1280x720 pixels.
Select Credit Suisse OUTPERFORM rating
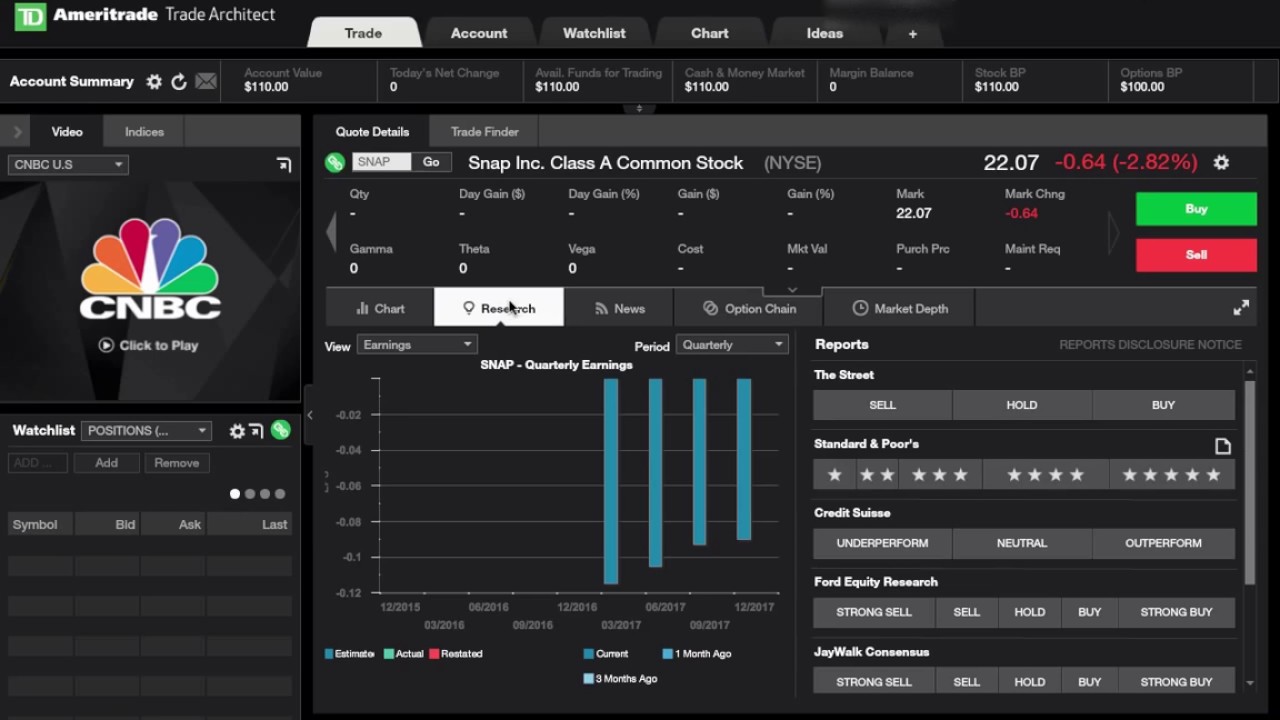coord(1163,543)
